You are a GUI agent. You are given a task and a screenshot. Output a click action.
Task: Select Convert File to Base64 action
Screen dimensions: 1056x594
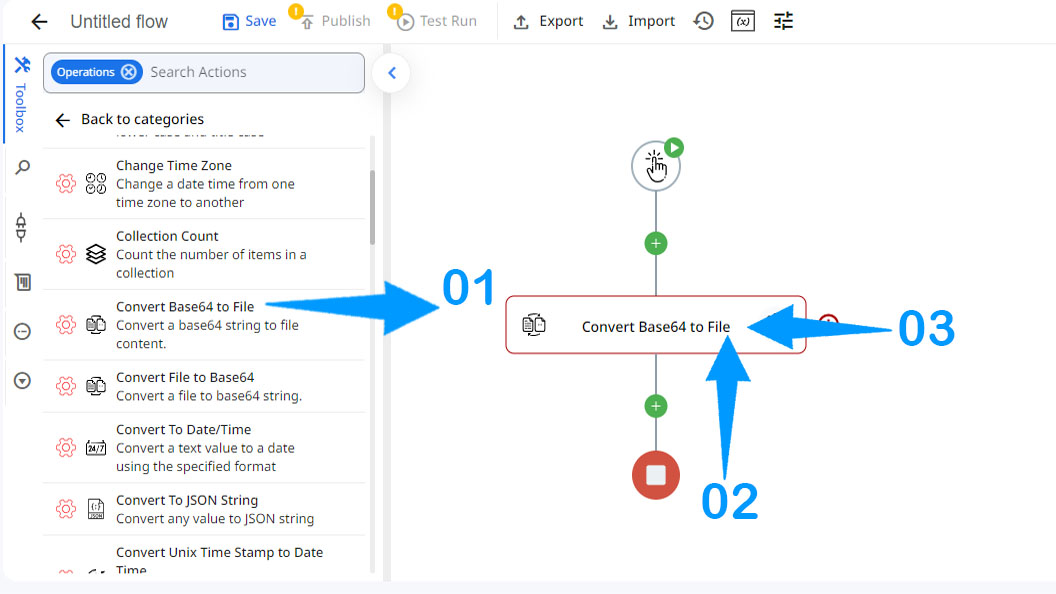pyautogui.click(x=204, y=387)
